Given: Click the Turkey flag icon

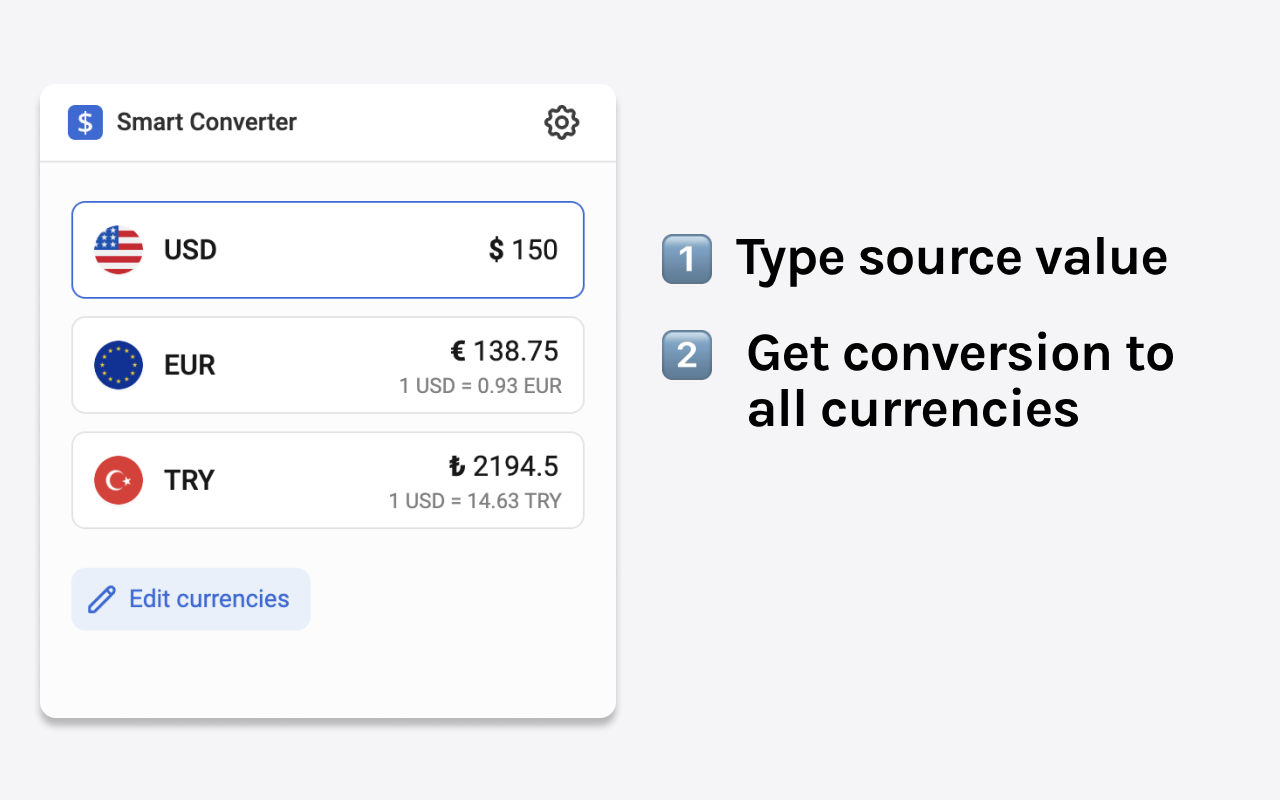Looking at the screenshot, I should point(118,480).
